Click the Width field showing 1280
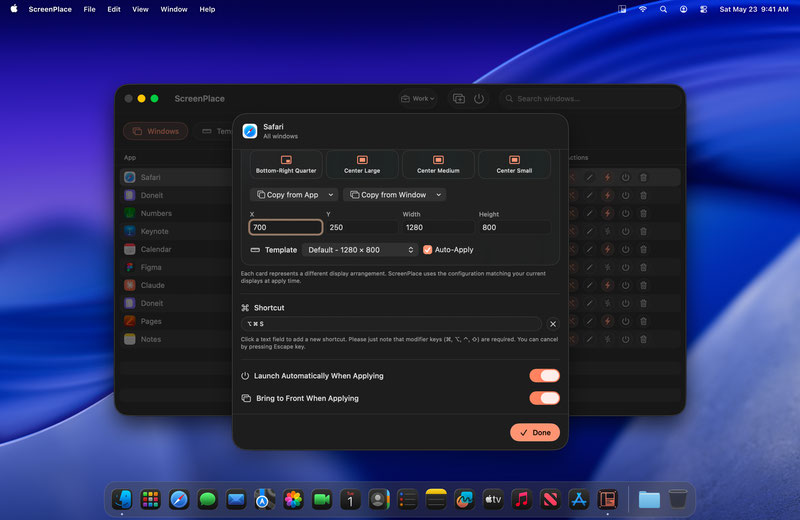 pyautogui.click(x=438, y=227)
